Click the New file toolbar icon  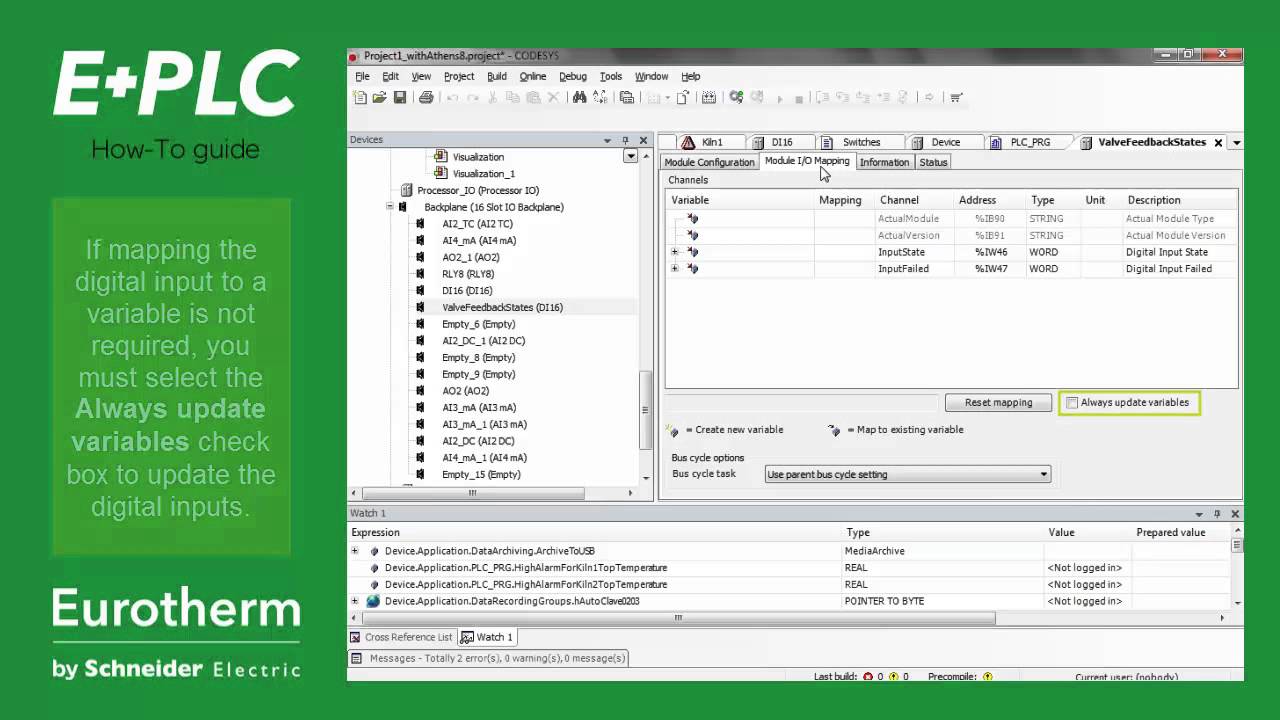360,97
